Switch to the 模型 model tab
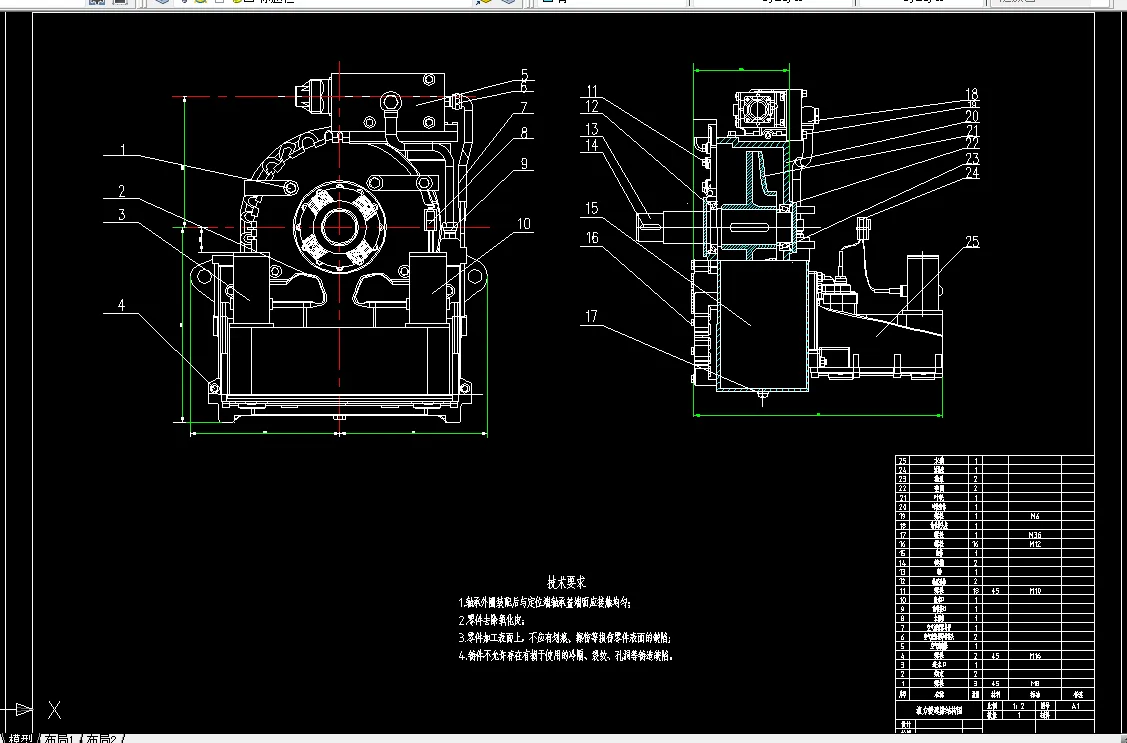The image size is (1127, 743). pos(20,738)
